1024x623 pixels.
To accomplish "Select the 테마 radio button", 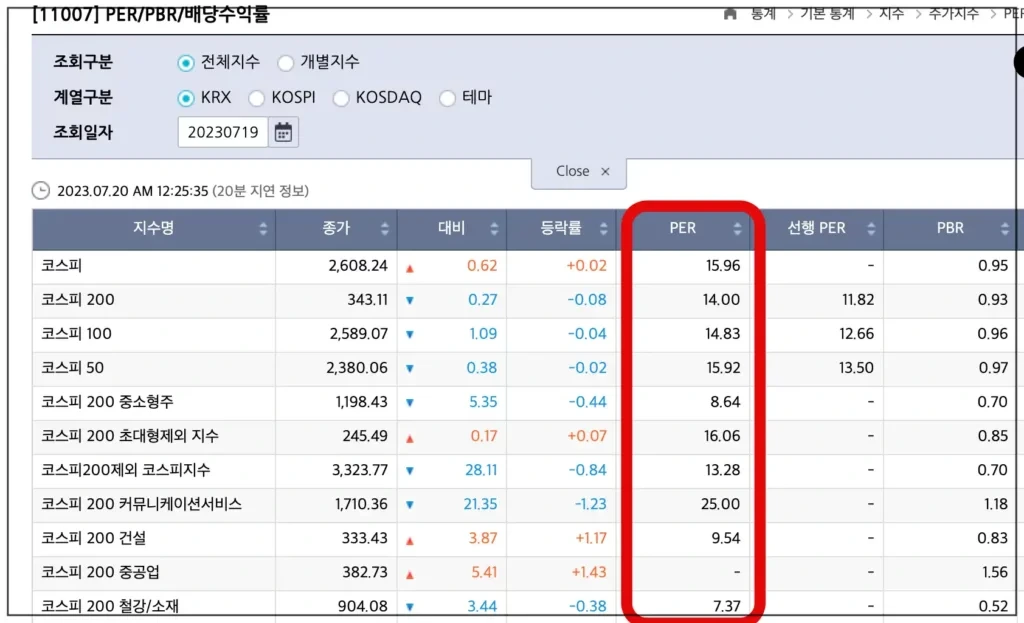I will pyautogui.click(x=447, y=98).
